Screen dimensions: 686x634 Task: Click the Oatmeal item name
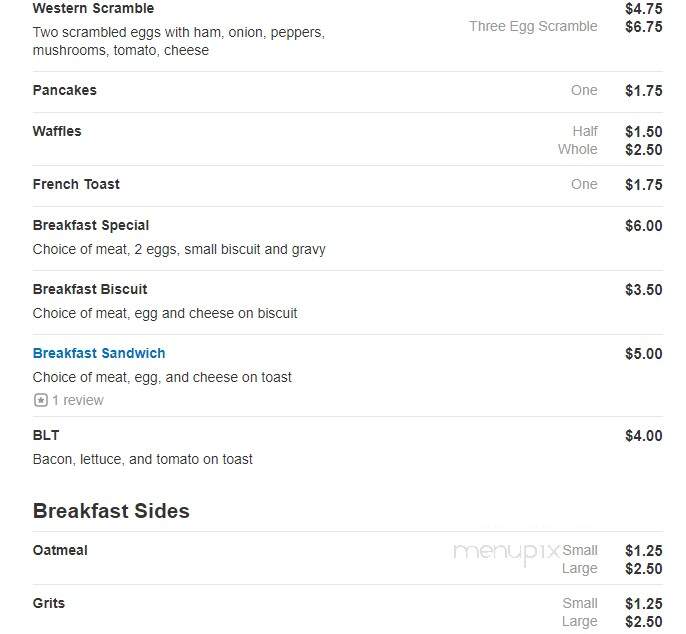[60, 550]
